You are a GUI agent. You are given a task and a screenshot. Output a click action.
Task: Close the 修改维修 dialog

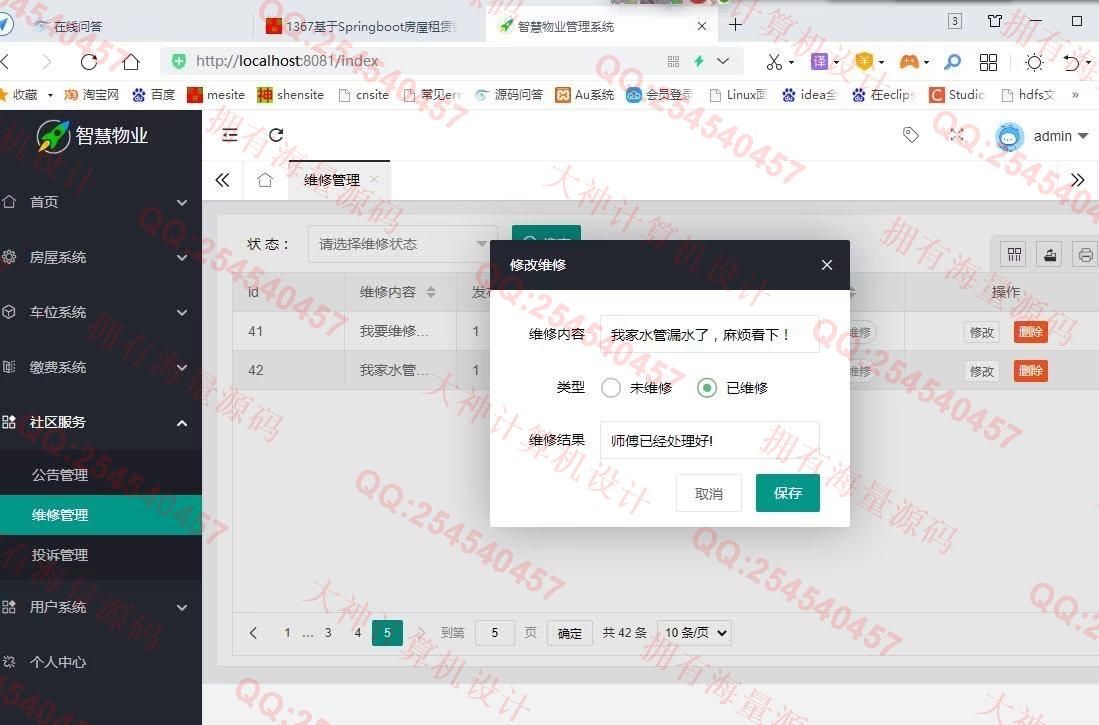[827, 264]
